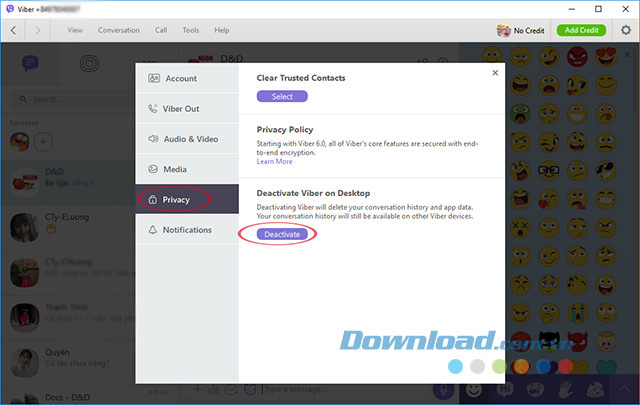The height and width of the screenshot is (405, 640).
Task: Expand the sticker packs with up arrow
Action: coord(624,389)
